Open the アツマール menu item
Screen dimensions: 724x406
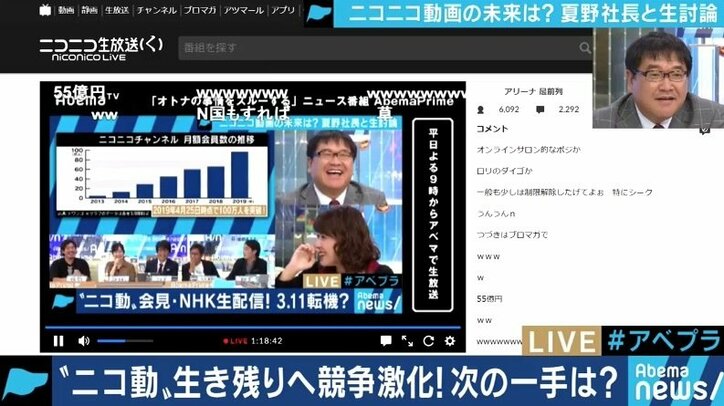tap(243, 10)
